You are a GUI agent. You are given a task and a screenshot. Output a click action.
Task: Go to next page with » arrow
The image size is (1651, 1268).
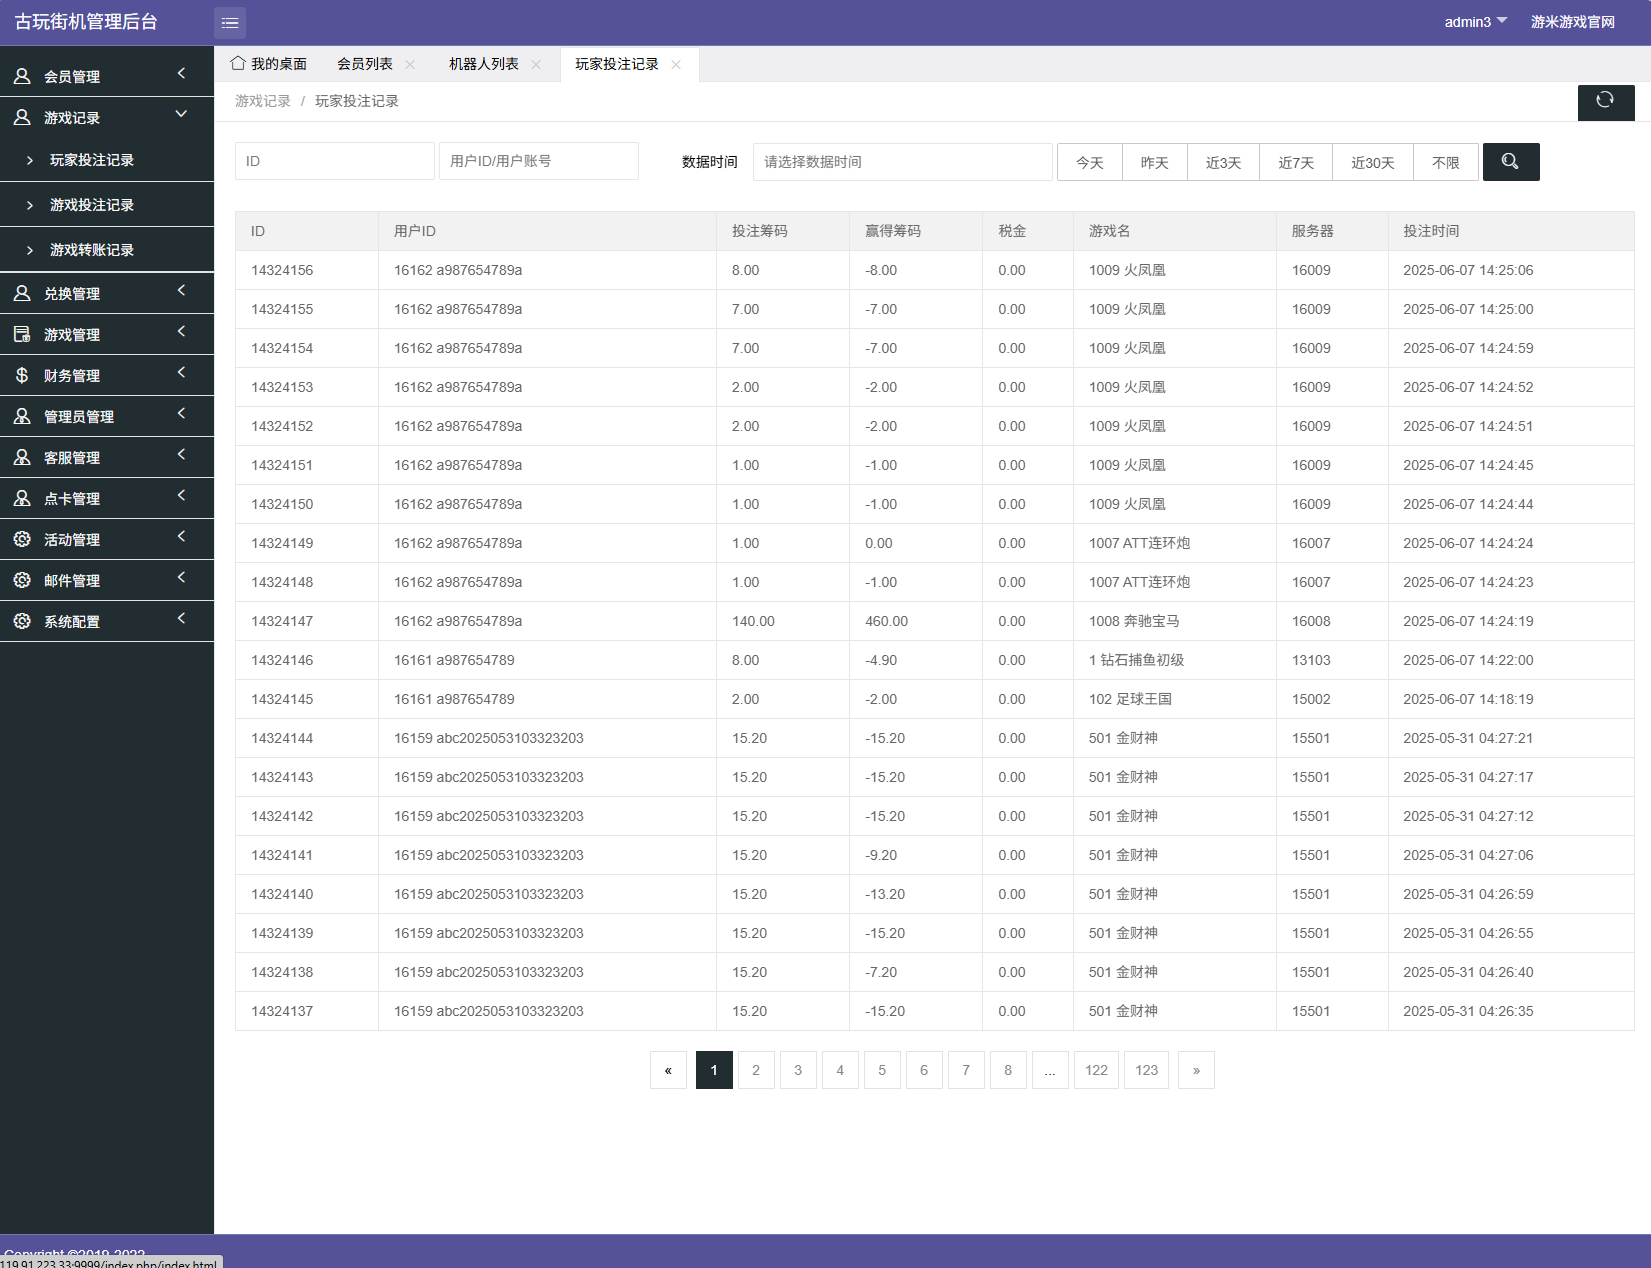pyautogui.click(x=1196, y=1070)
